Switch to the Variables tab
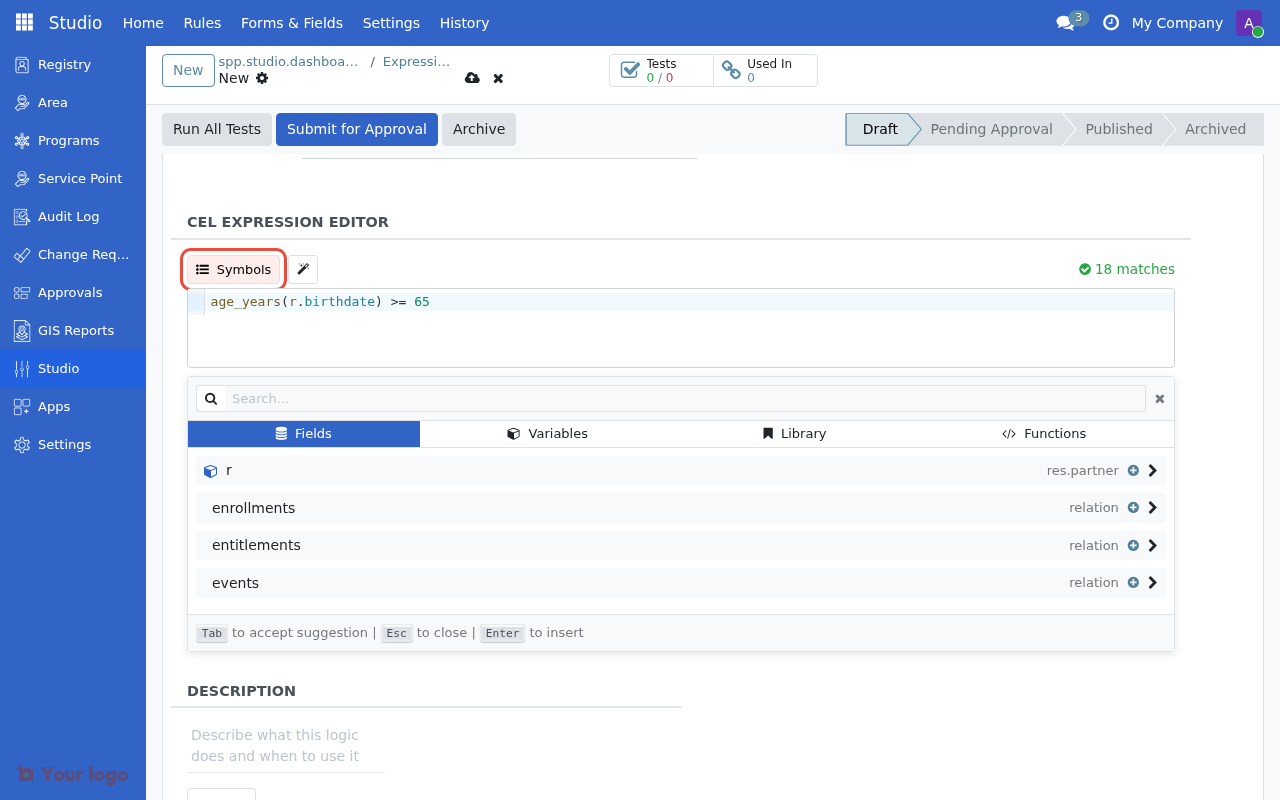The width and height of the screenshot is (1280, 800). (x=548, y=433)
